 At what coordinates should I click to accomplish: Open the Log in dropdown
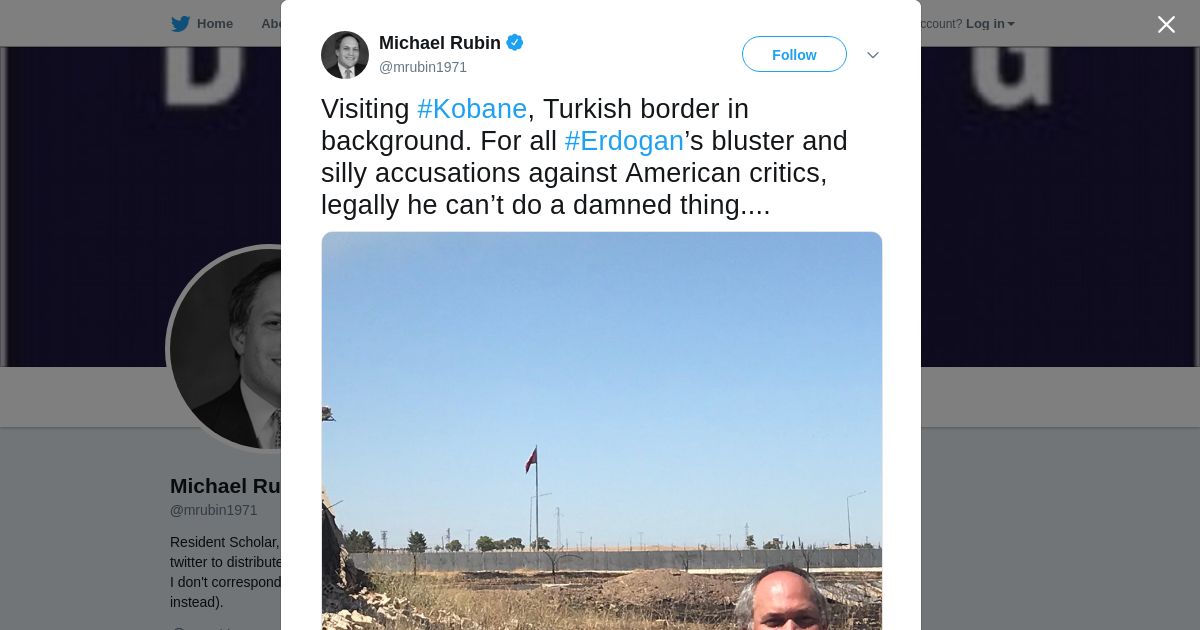click(x=989, y=24)
